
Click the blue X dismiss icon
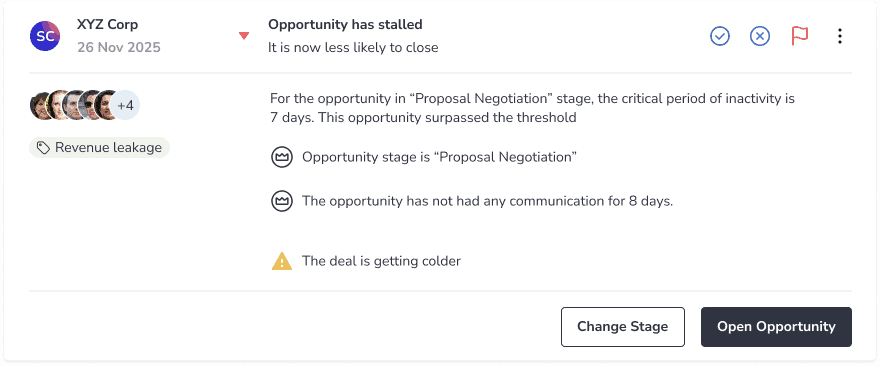point(760,36)
